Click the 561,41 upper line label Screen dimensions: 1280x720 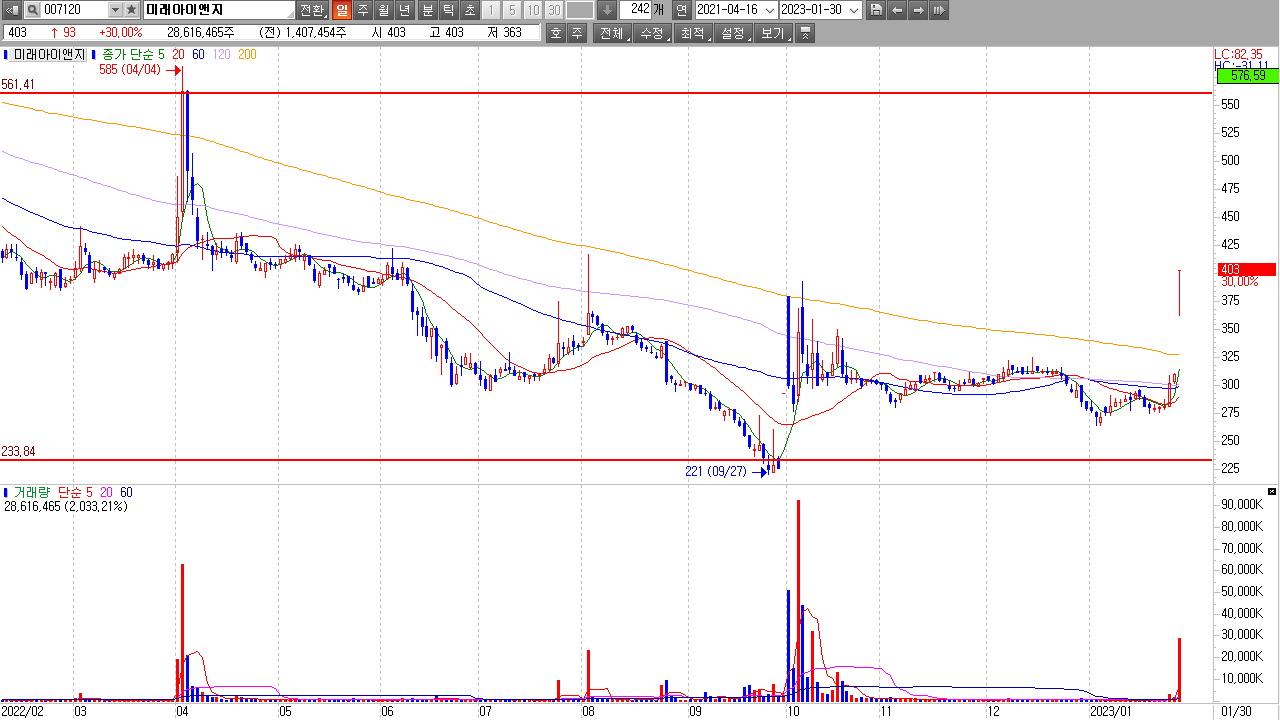(18, 85)
